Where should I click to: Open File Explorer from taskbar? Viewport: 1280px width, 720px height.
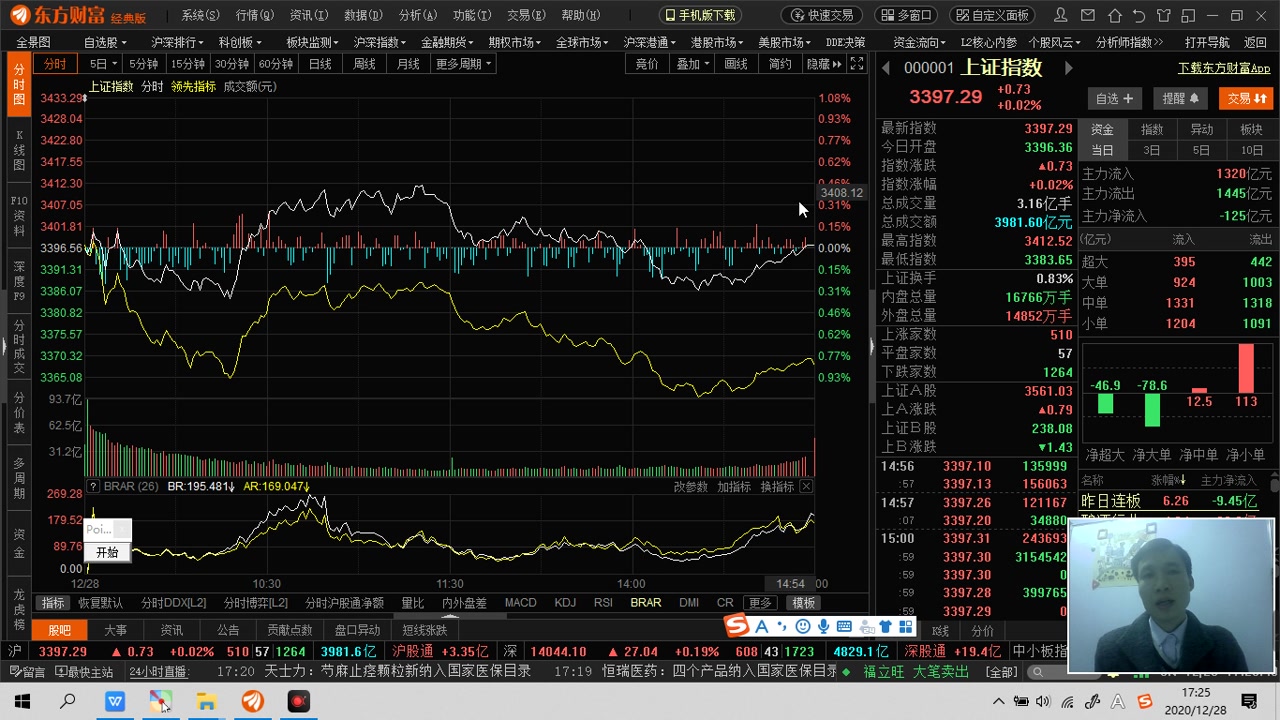206,702
